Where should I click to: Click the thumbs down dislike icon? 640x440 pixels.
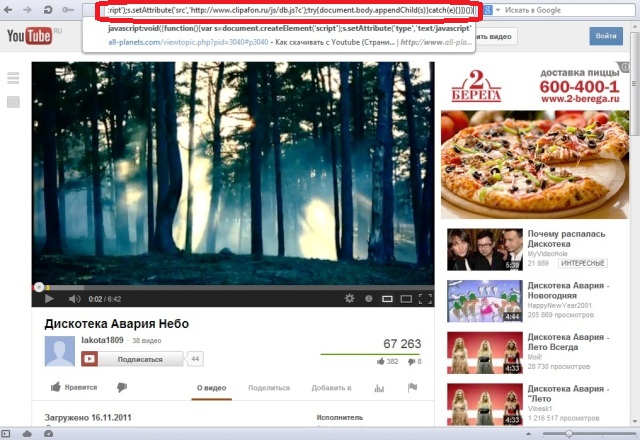coord(122,387)
